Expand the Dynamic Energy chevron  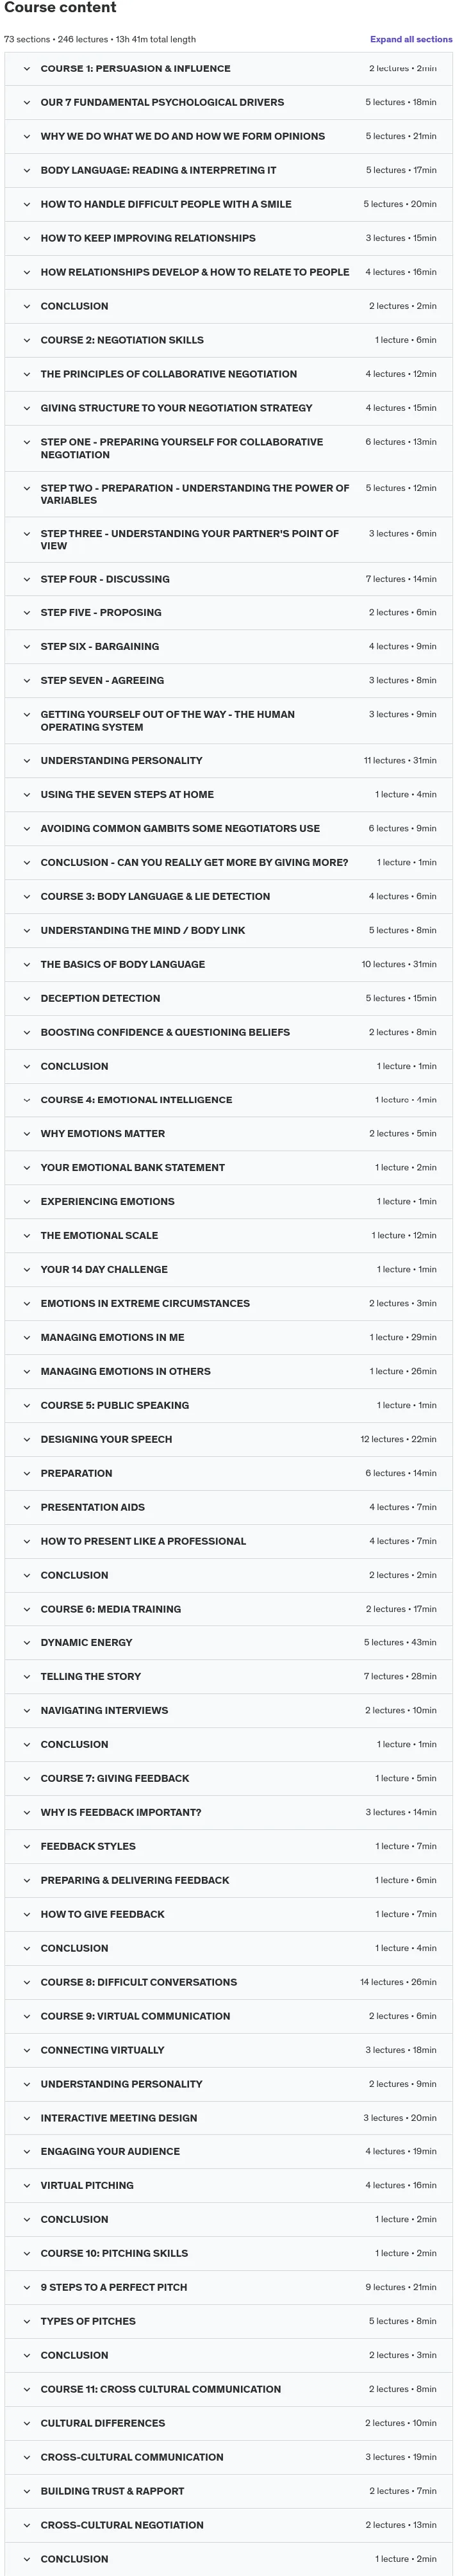[27, 1642]
